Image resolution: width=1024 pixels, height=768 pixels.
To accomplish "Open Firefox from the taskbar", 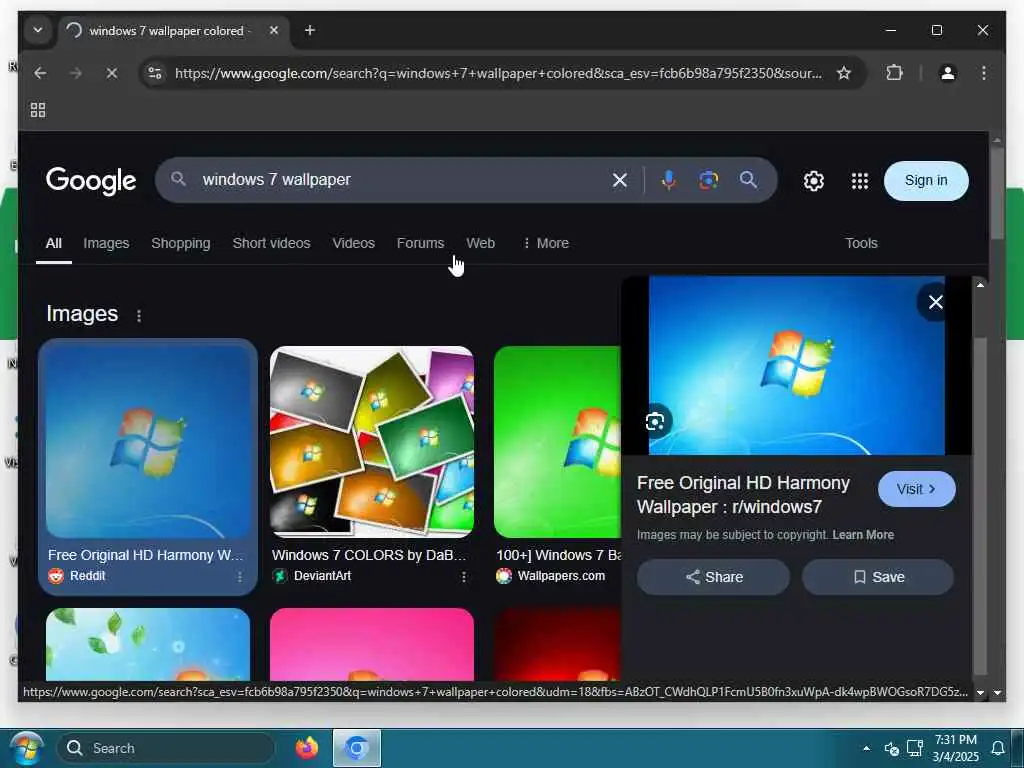I will click(306, 748).
